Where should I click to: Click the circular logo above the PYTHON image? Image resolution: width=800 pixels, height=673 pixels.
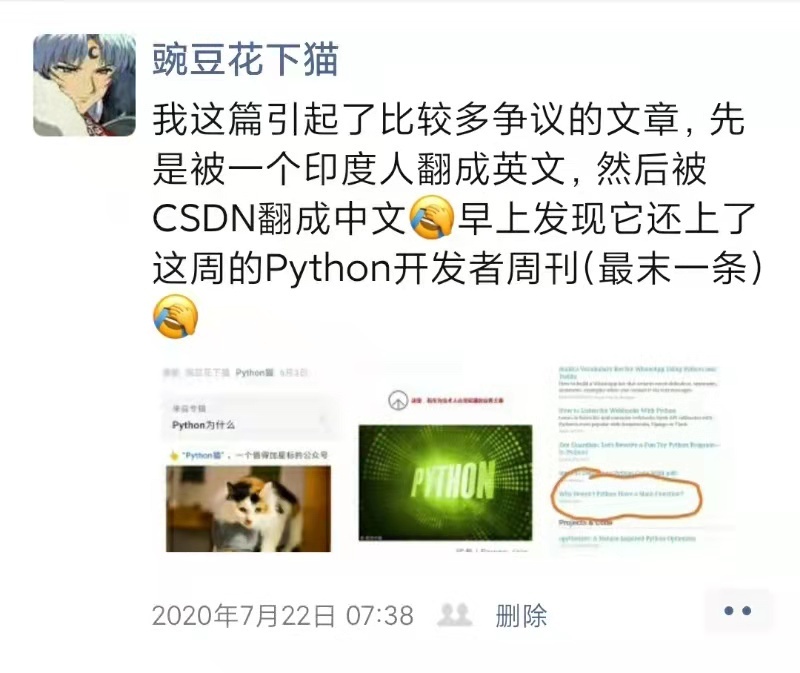coord(397,401)
